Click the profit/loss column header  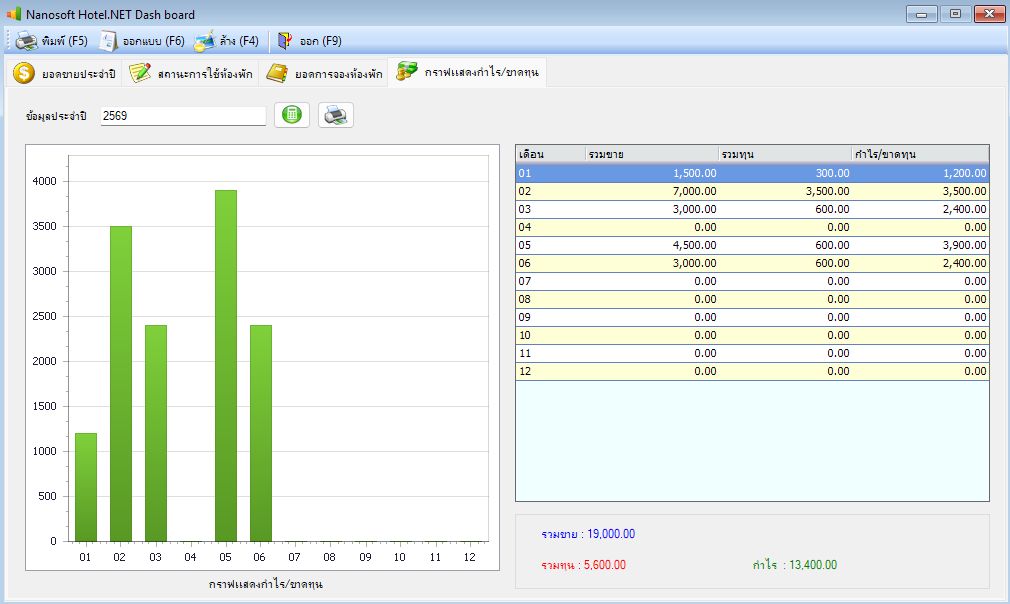[x=920, y=154]
